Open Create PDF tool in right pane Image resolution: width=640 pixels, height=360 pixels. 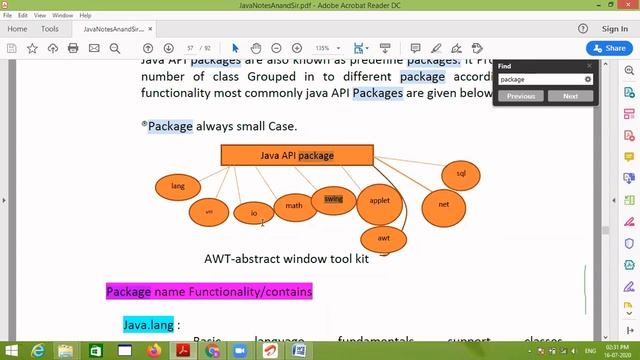[x=629, y=136]
